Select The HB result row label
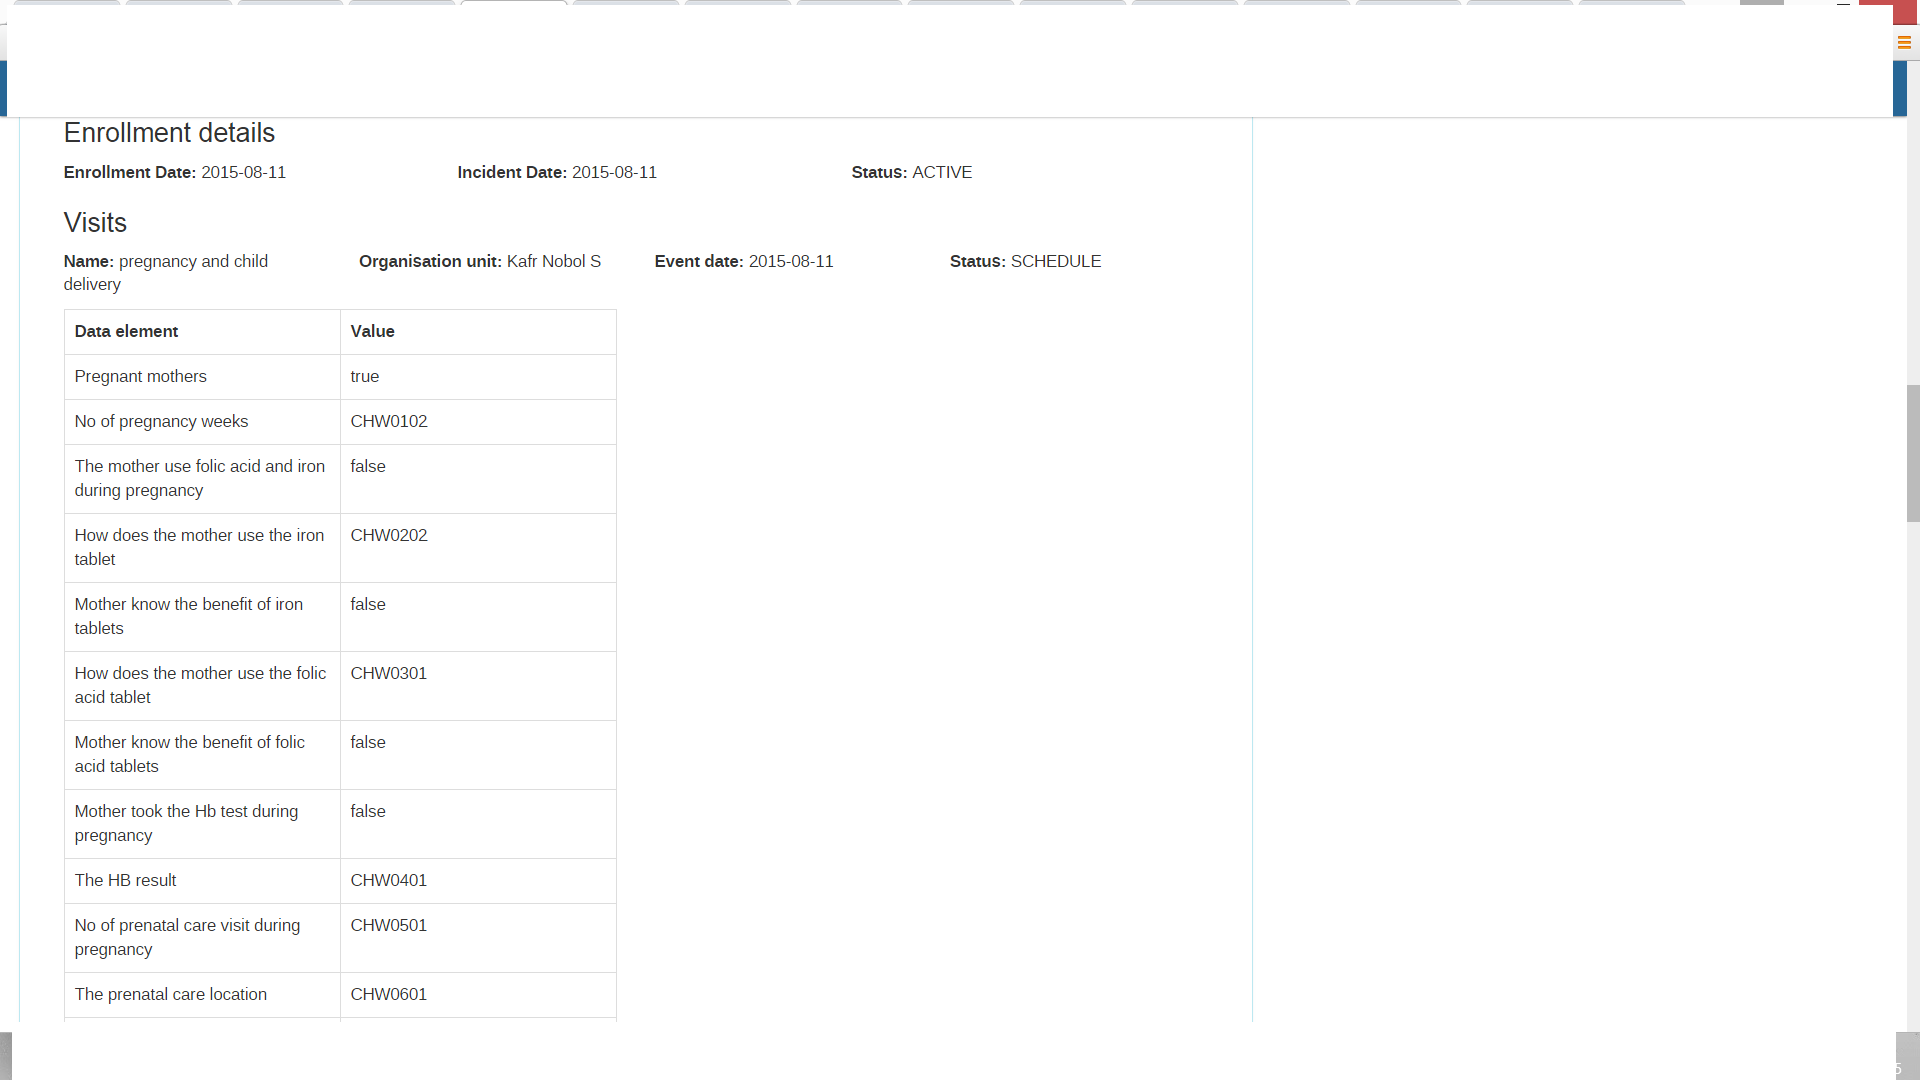 tap(125, 881)
